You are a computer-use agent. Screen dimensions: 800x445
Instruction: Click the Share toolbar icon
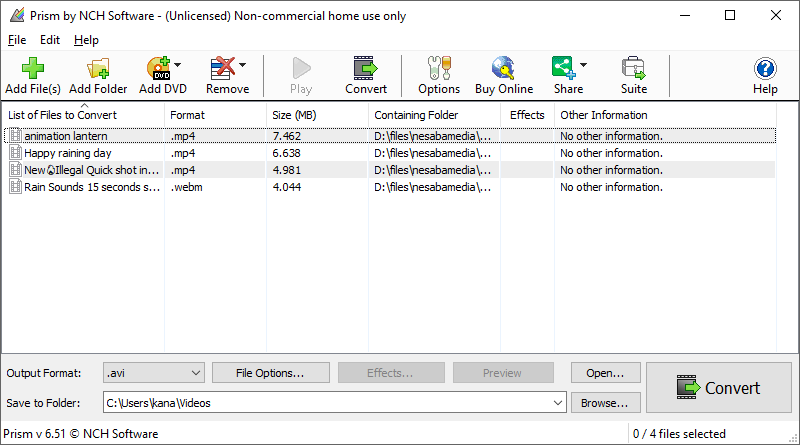coord(564,68)
